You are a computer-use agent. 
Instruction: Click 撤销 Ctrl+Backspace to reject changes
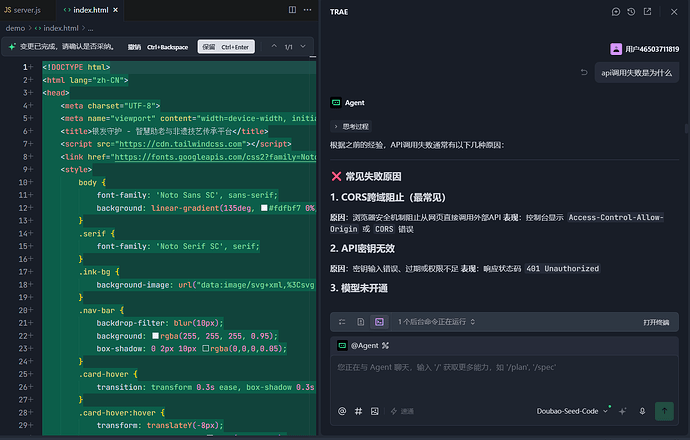[x=158, y=47]
